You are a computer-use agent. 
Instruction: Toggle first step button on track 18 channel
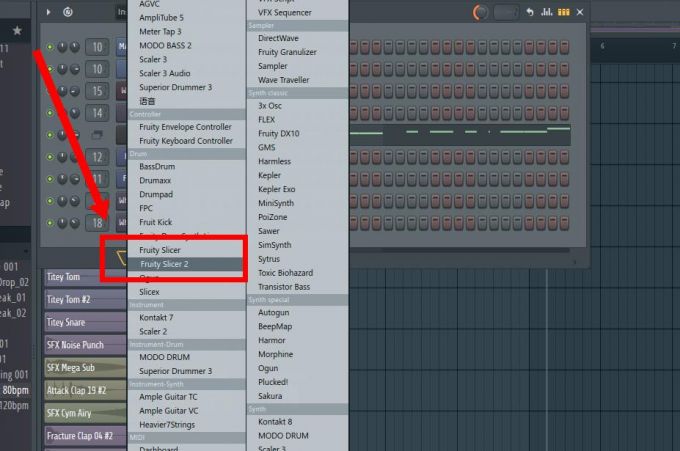click(353, 223)
